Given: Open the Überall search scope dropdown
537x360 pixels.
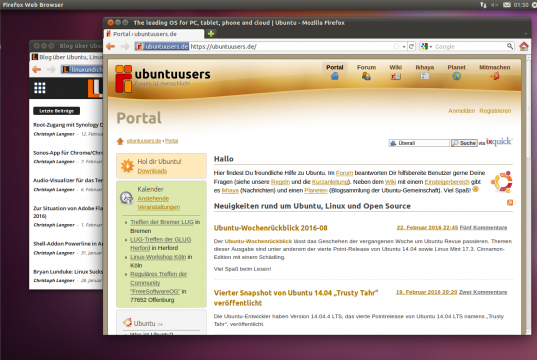Looking at the screenshot, I should coord(419,143).
